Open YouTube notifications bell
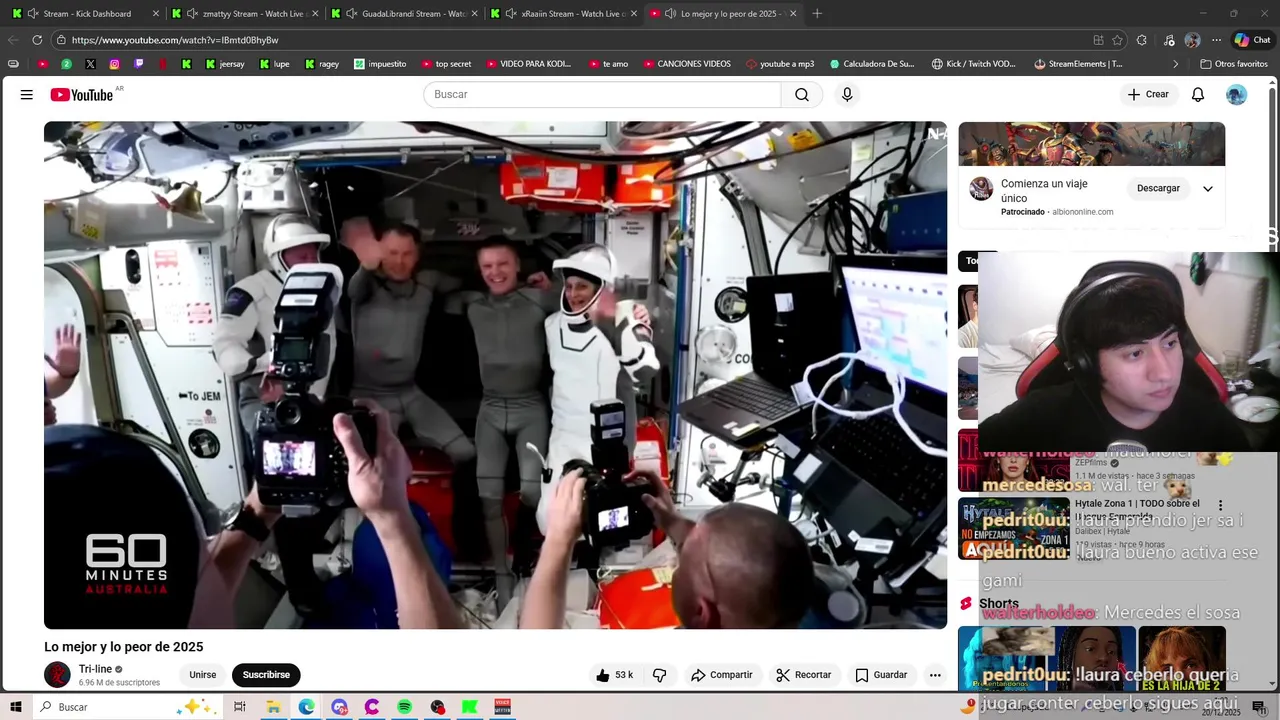The image size is (1280, 720). click(1198, 94)
